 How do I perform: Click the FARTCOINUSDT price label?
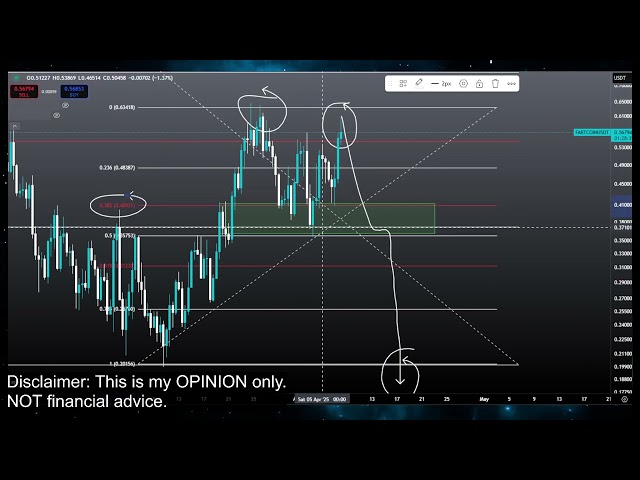590,133
